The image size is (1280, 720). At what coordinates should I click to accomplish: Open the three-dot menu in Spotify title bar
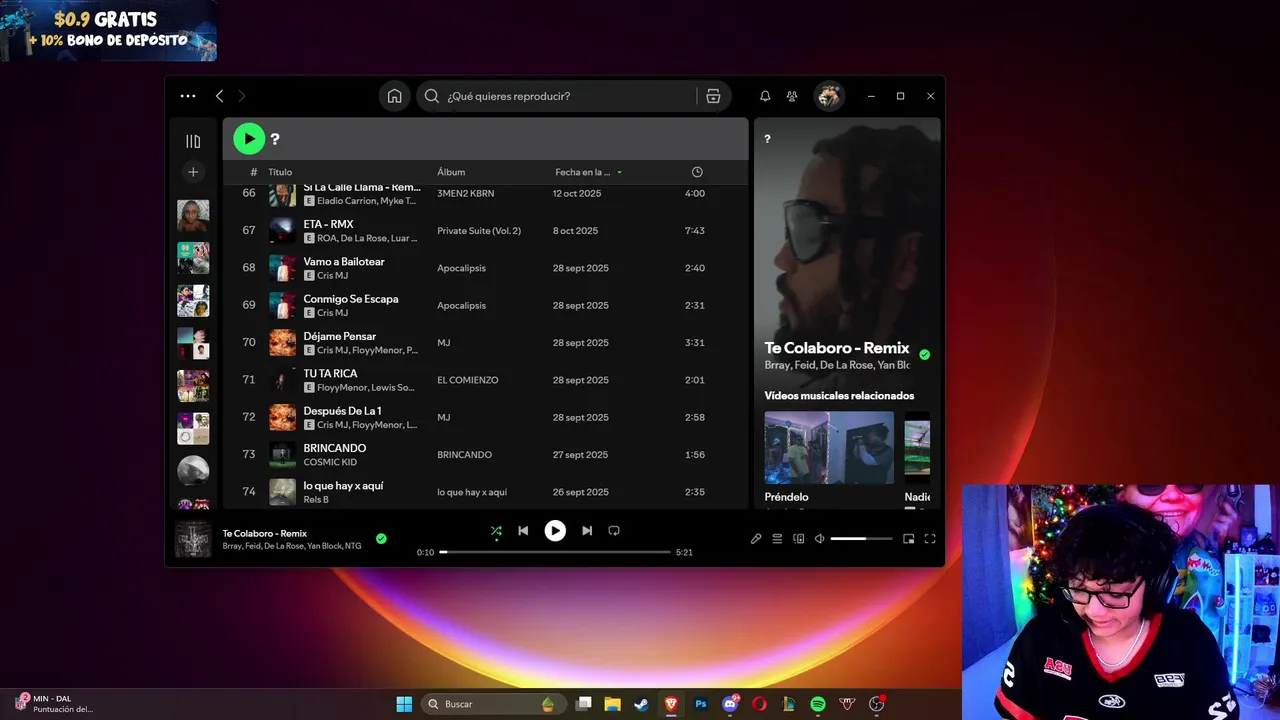(x=188, y=96)
